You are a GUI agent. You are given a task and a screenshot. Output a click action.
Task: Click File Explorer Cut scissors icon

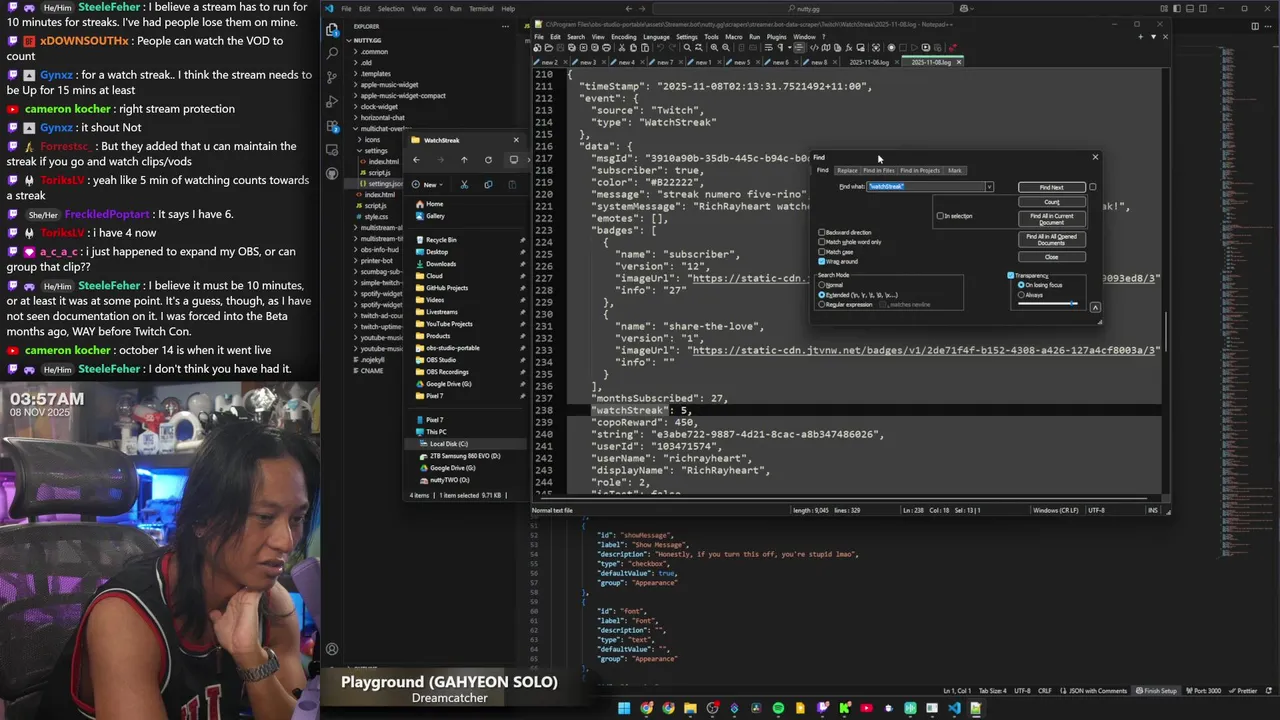464,185
